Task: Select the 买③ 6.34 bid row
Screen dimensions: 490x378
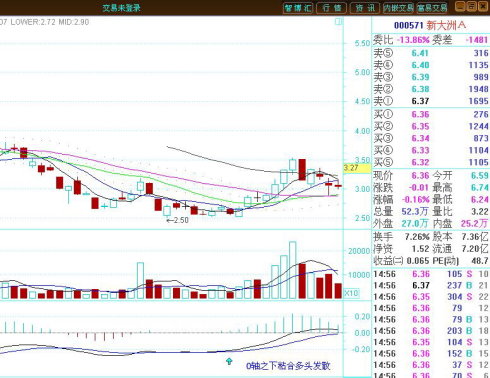Action: point(431,138)
